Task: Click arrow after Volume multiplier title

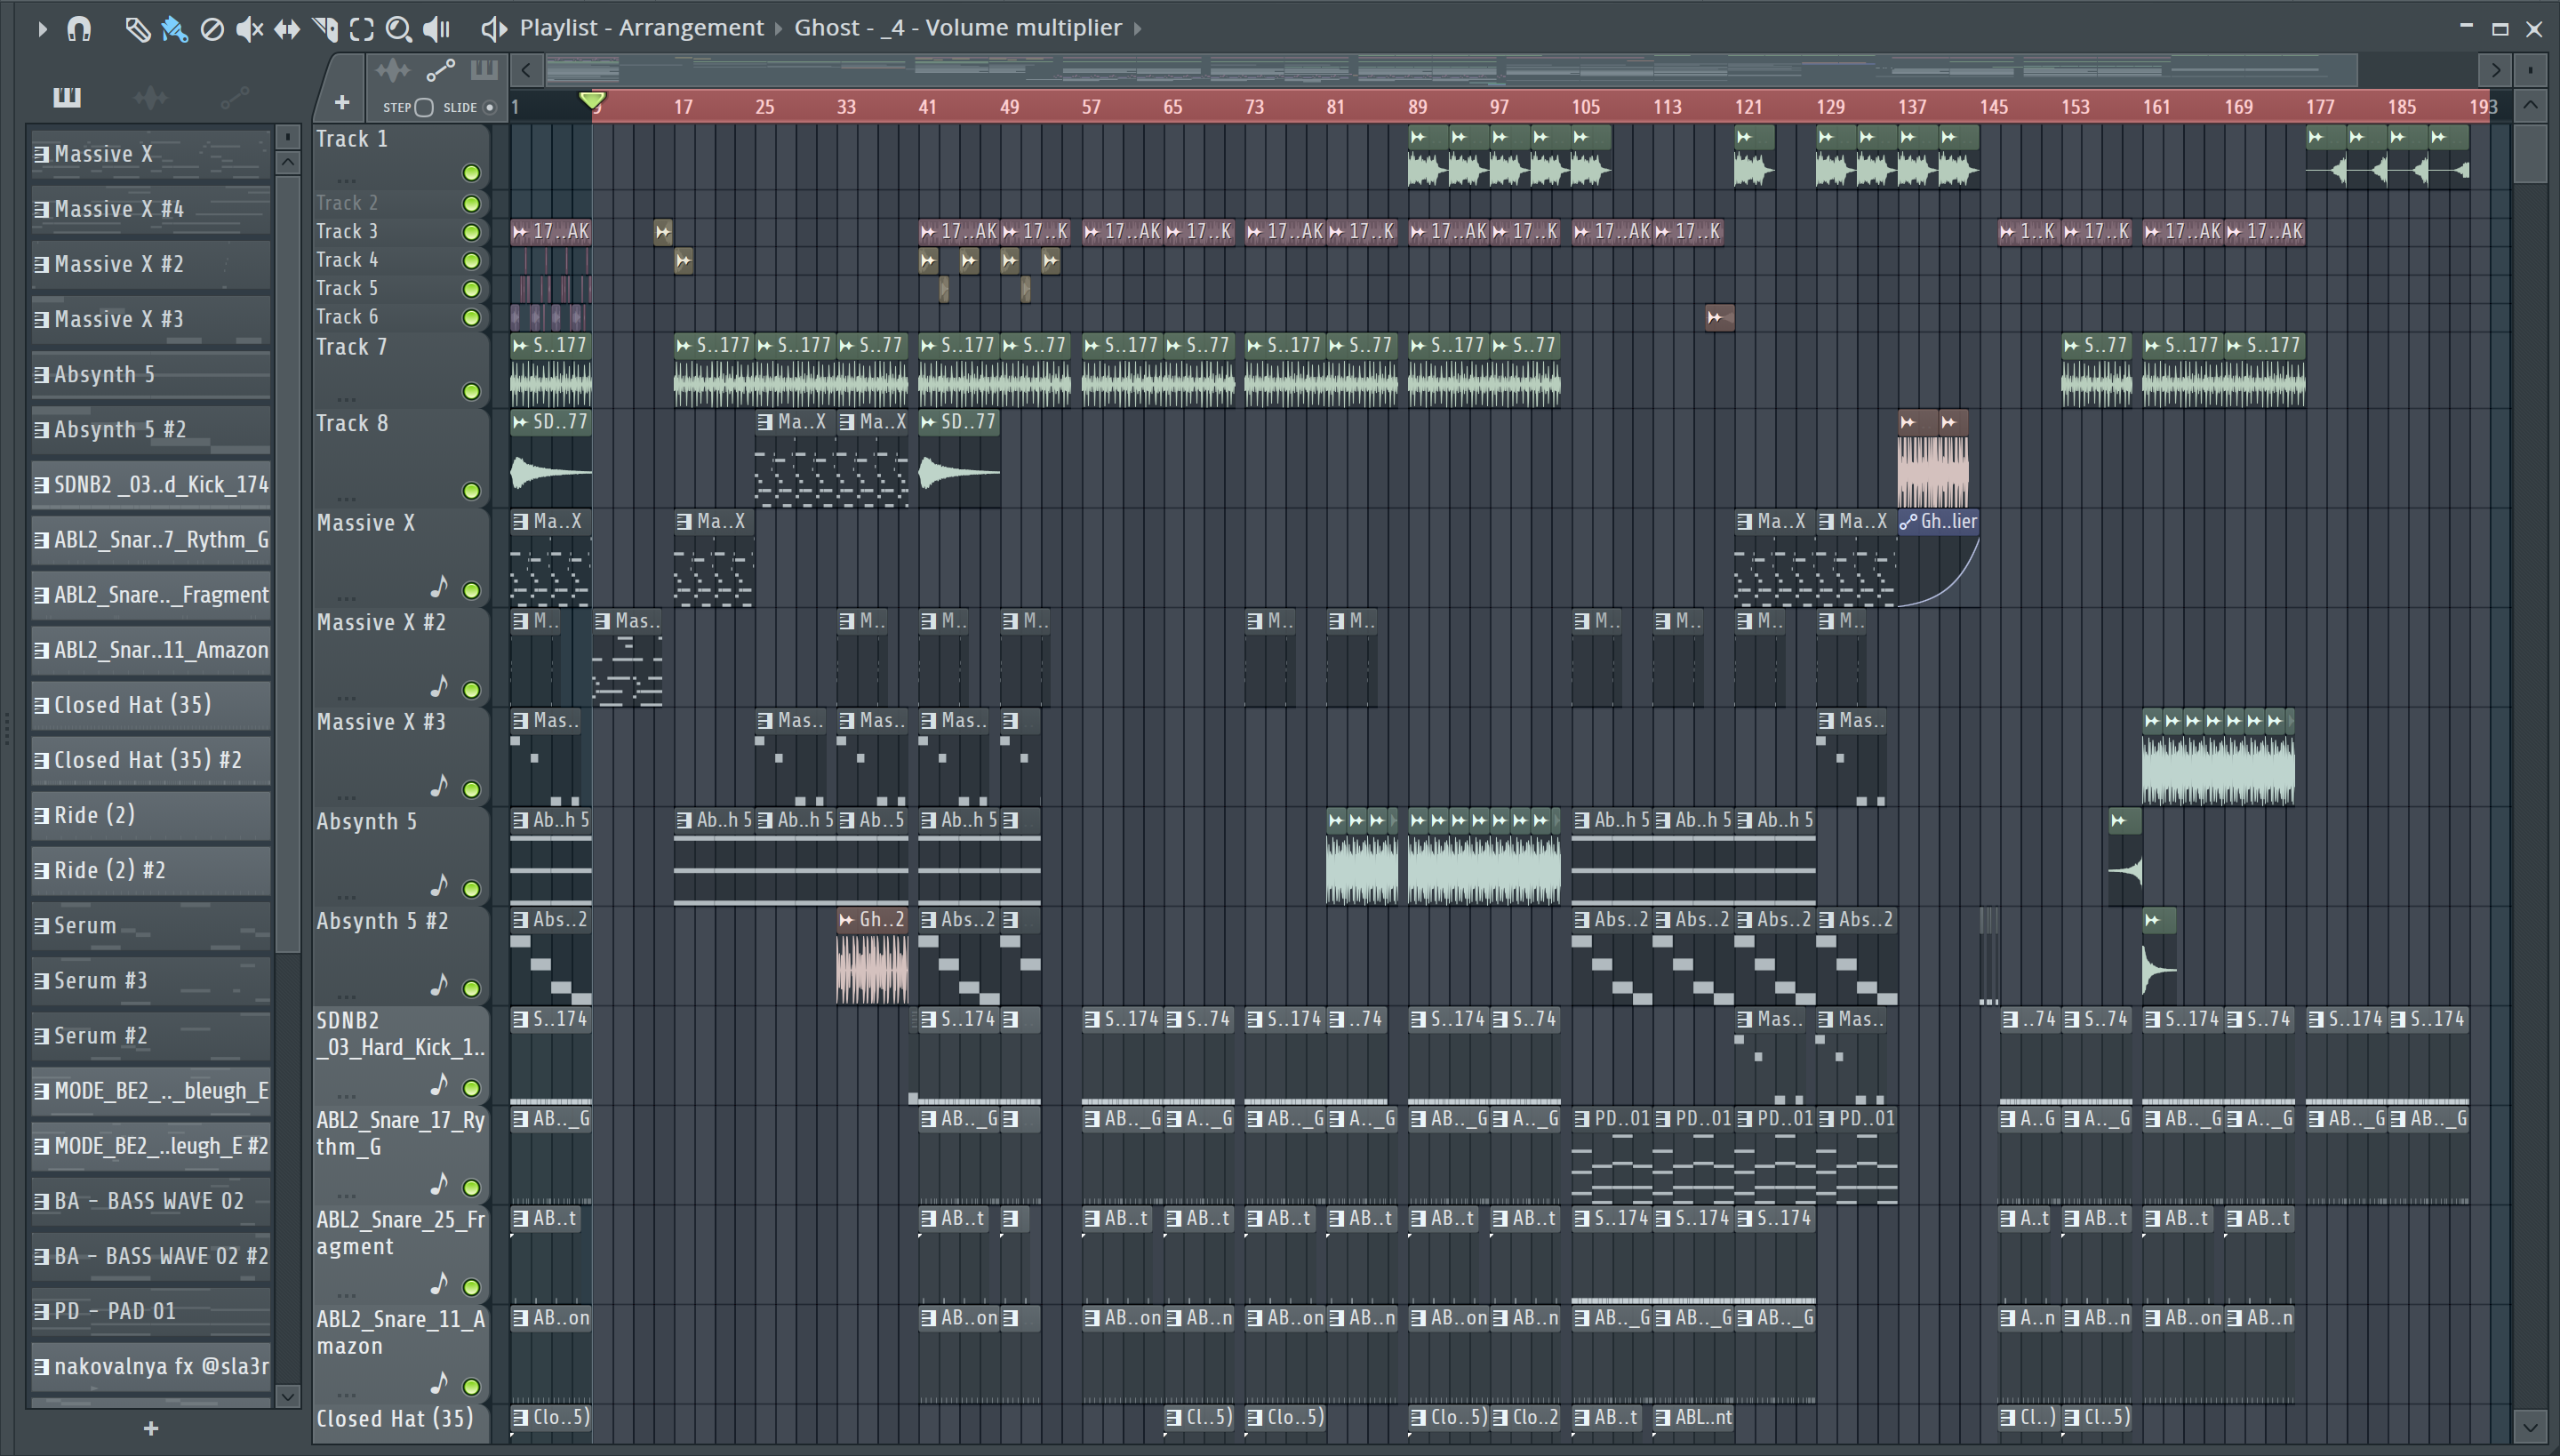Action: click(x=1138, y=28)
